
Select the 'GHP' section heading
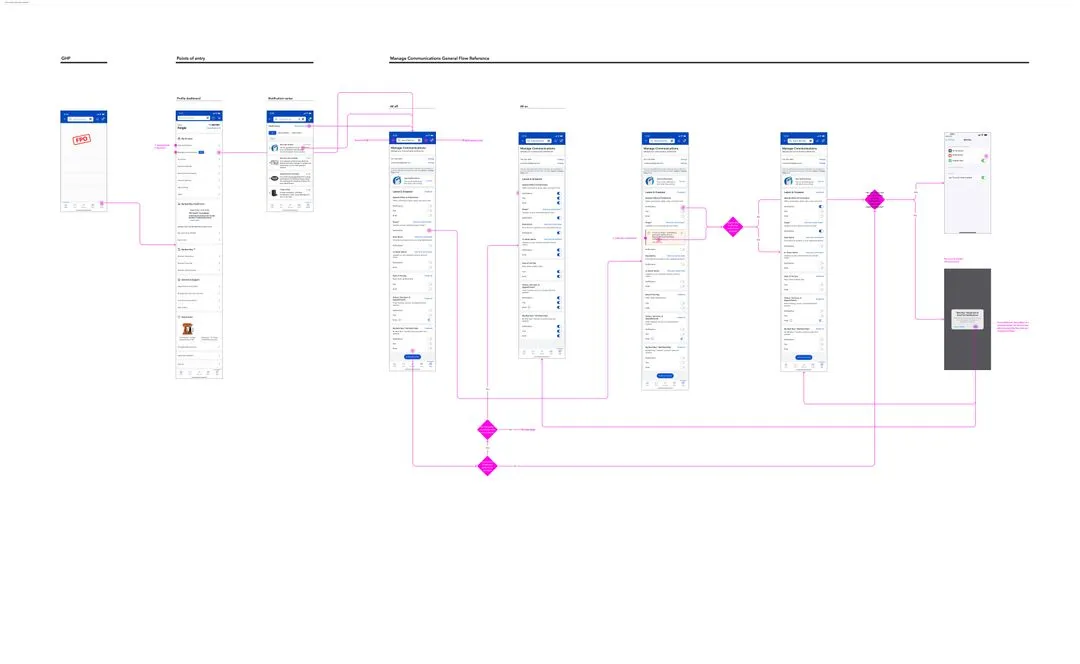pyautogui.click(x=65, y=59)
